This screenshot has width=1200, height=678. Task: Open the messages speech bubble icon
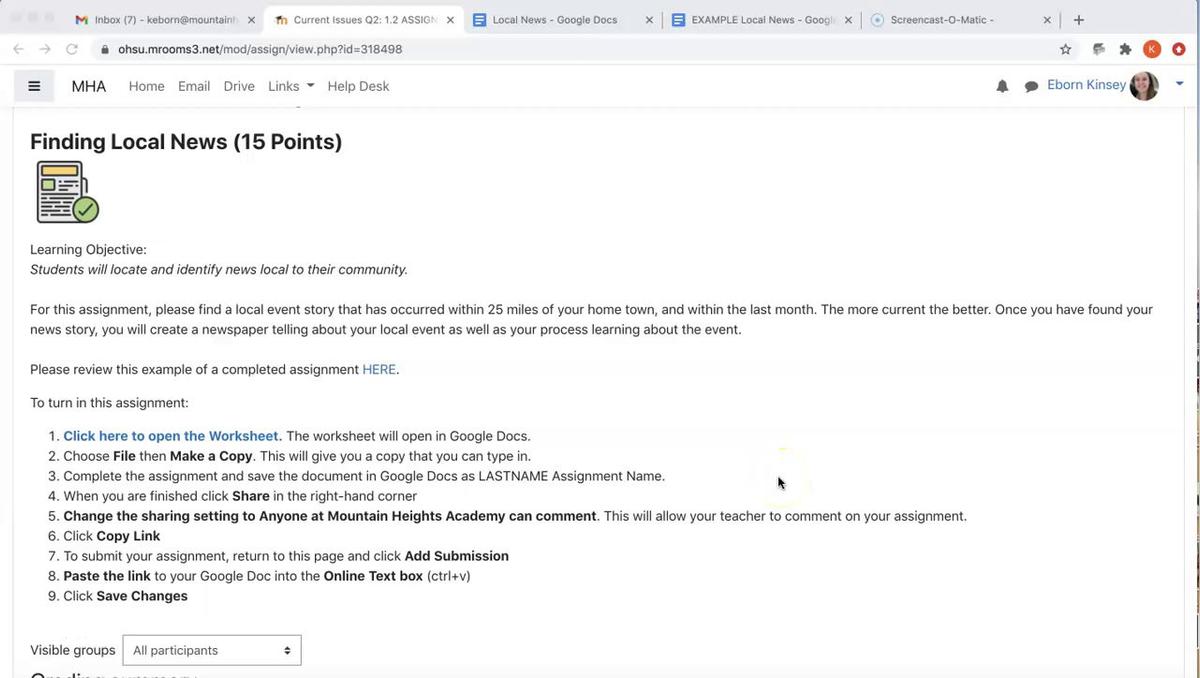(1031, 87)
